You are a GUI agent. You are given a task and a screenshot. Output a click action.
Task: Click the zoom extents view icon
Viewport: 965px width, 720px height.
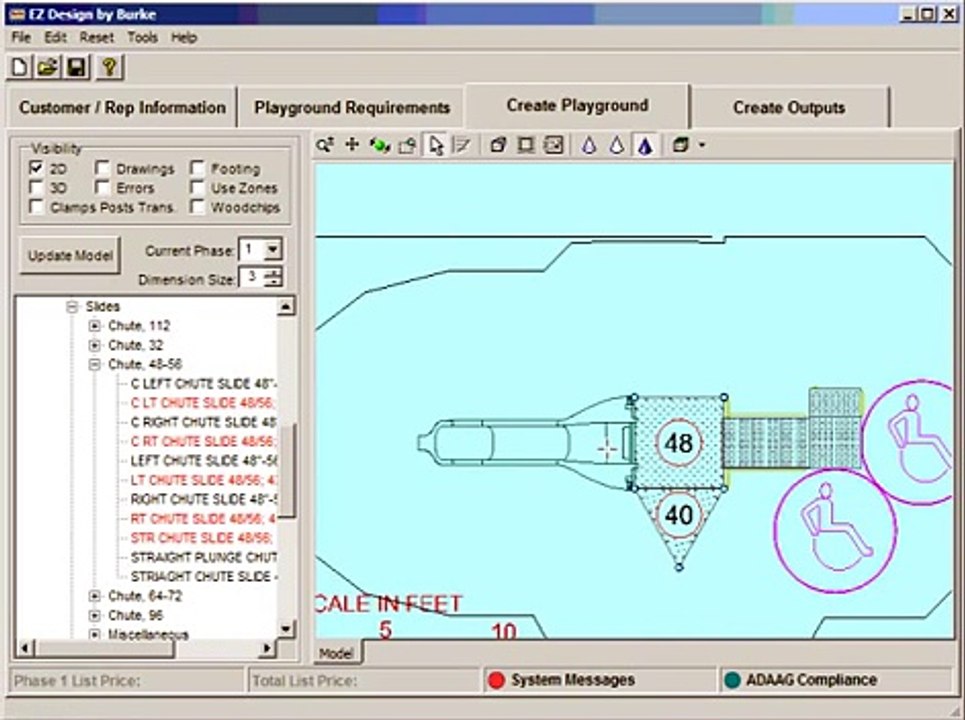[x=554, y=145]
